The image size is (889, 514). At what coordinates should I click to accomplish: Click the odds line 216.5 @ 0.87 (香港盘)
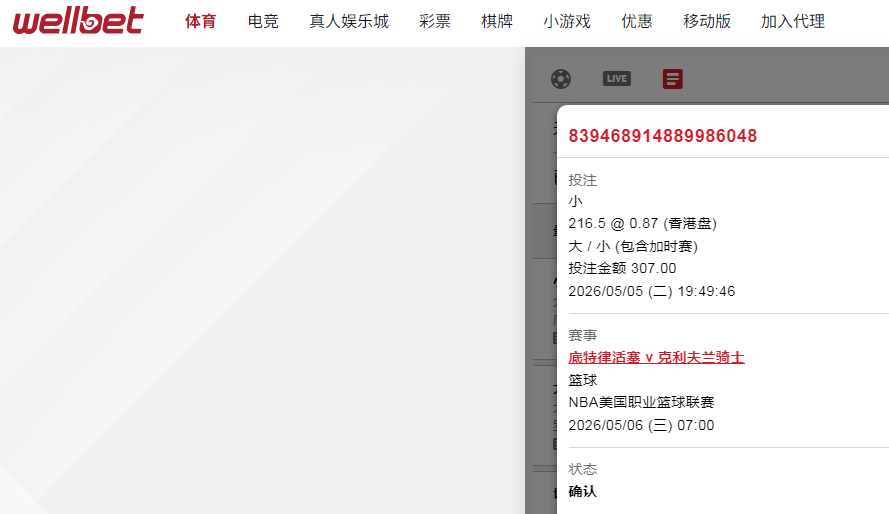(x=642, y=223)
